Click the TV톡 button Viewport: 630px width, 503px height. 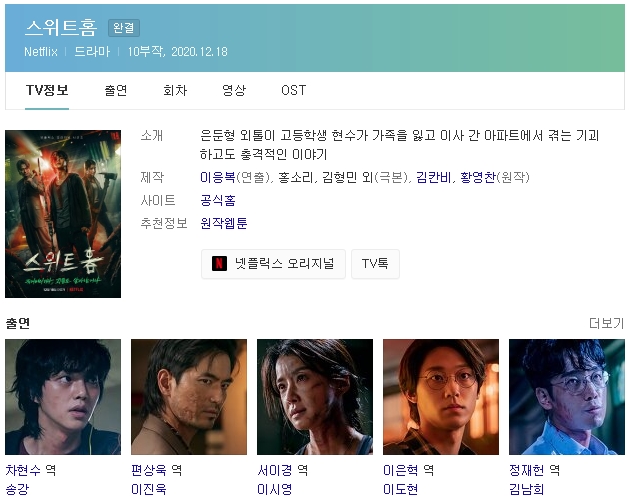[x=375, y=264]
